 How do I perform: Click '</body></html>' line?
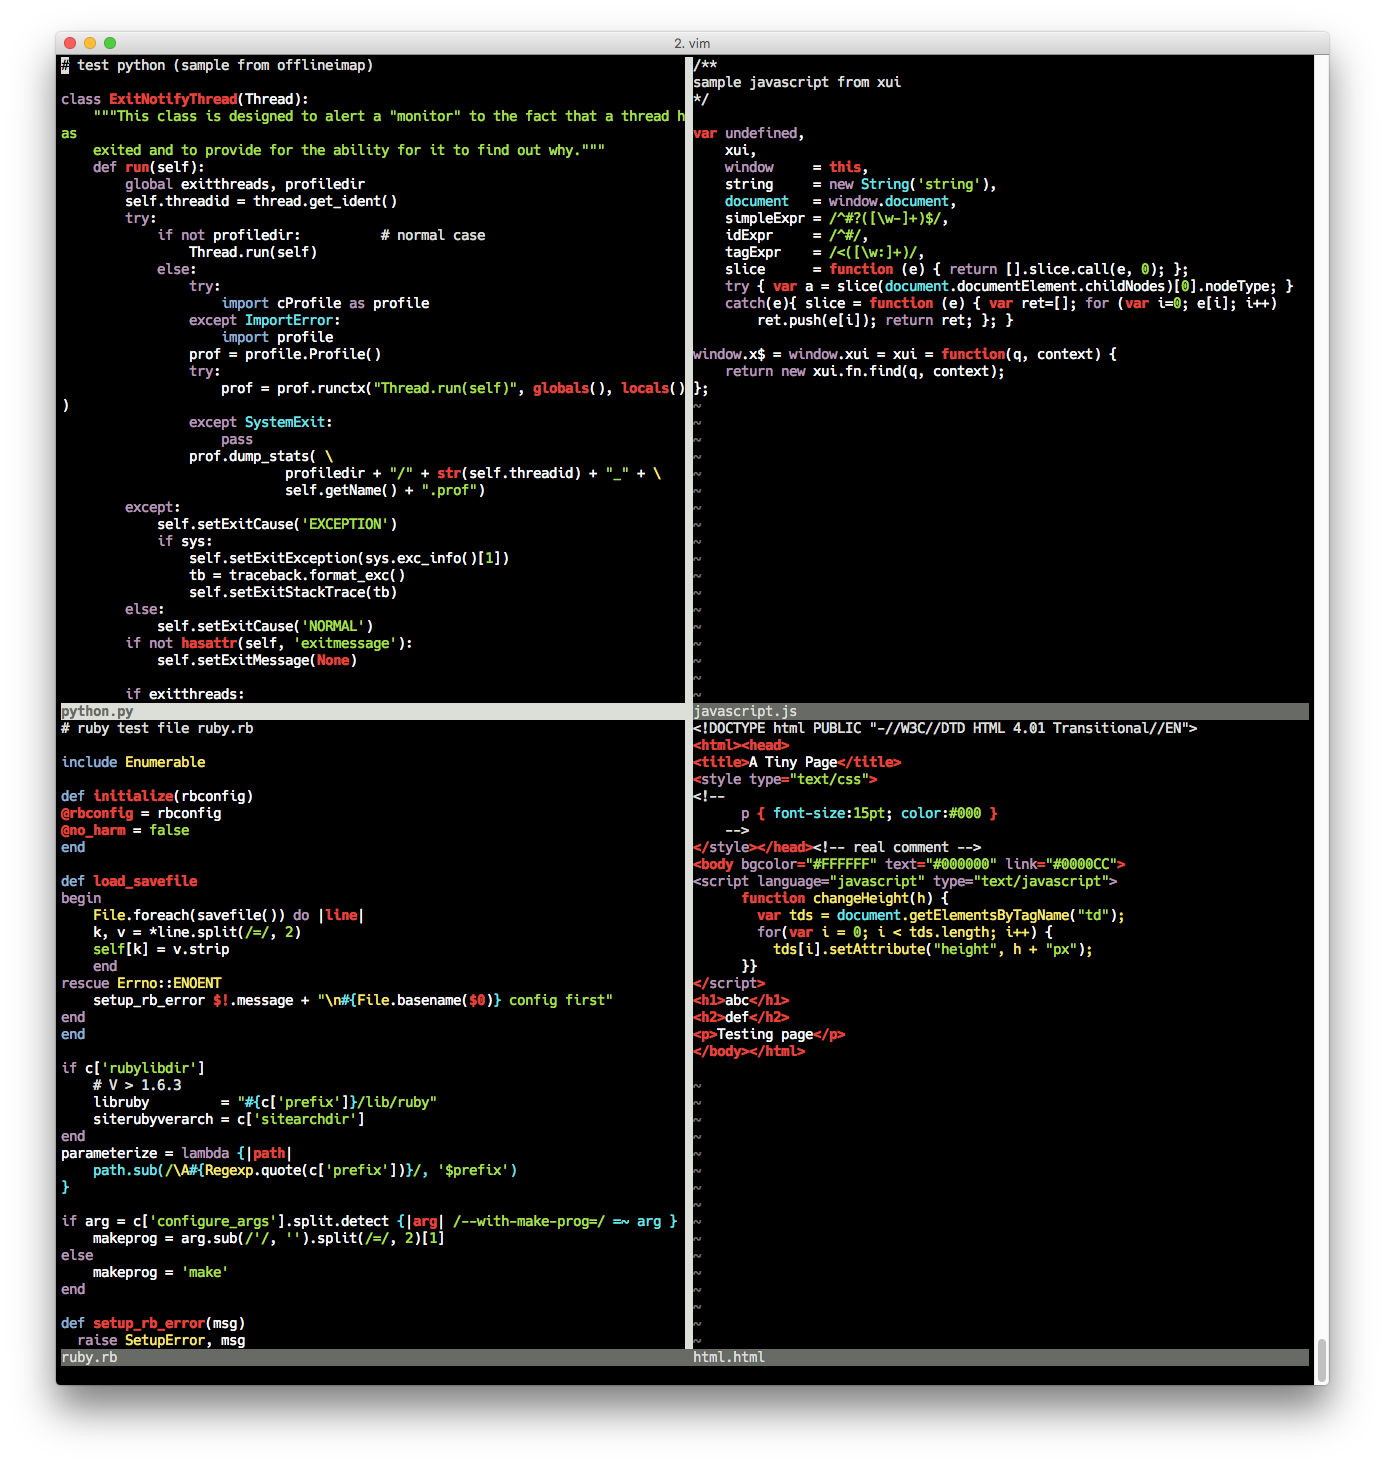(749, 1051)
